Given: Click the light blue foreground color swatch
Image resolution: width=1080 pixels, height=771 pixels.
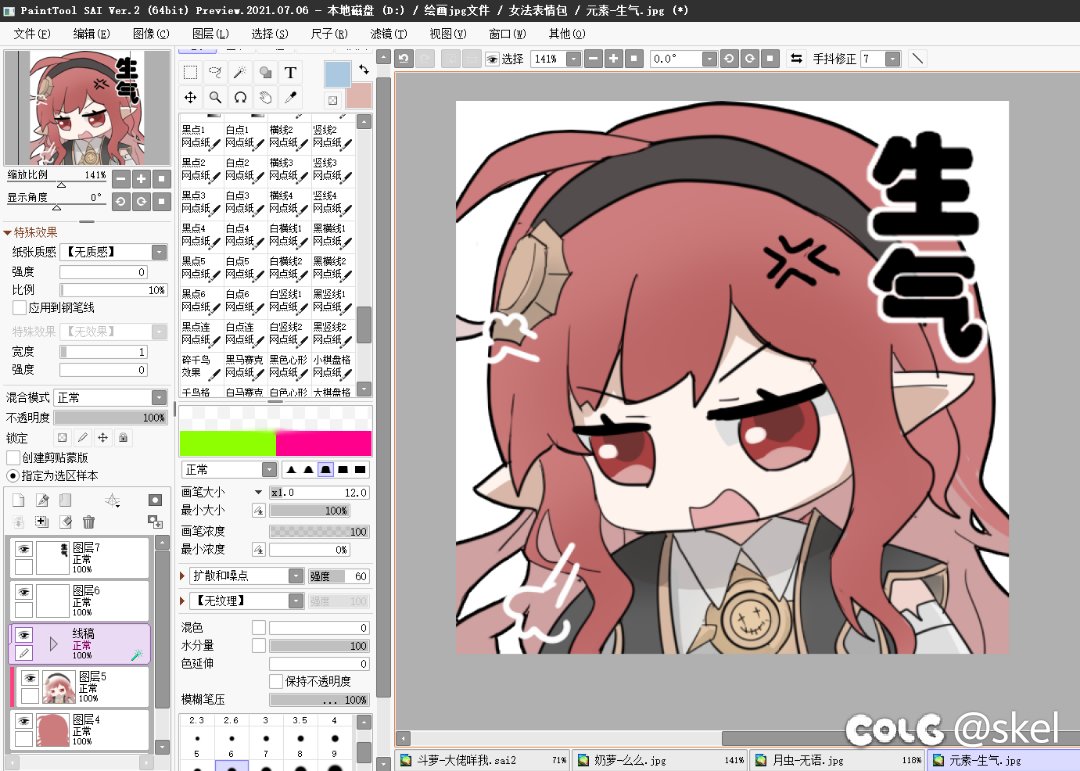Looking at the screenshot, I should [x=338, y=74].
